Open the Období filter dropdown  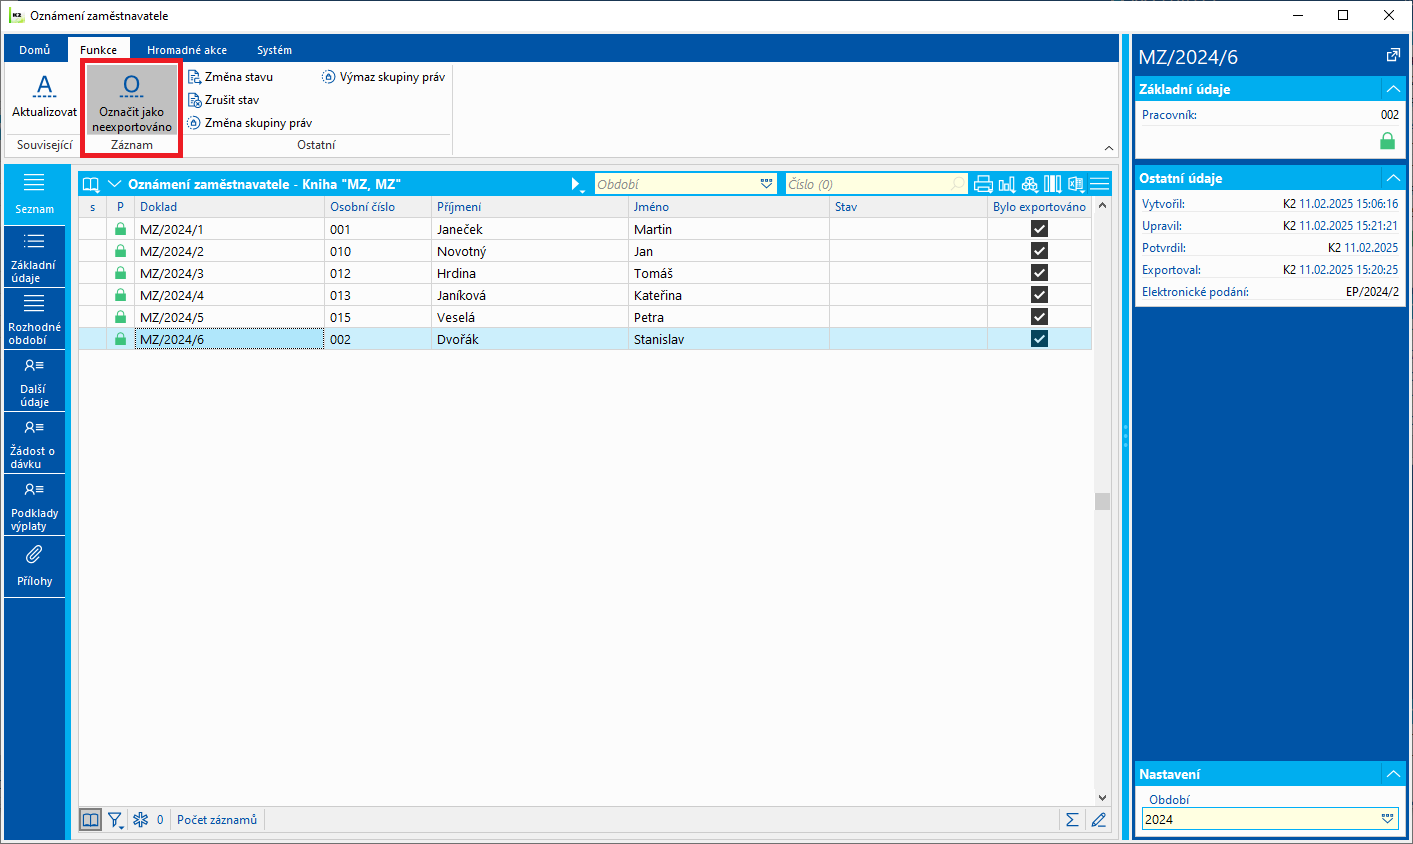coord(767,184)
